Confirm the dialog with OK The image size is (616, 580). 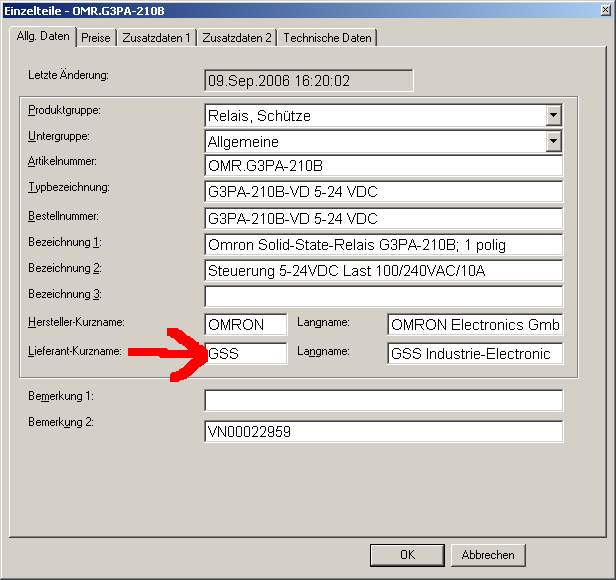tap(407, 555)
